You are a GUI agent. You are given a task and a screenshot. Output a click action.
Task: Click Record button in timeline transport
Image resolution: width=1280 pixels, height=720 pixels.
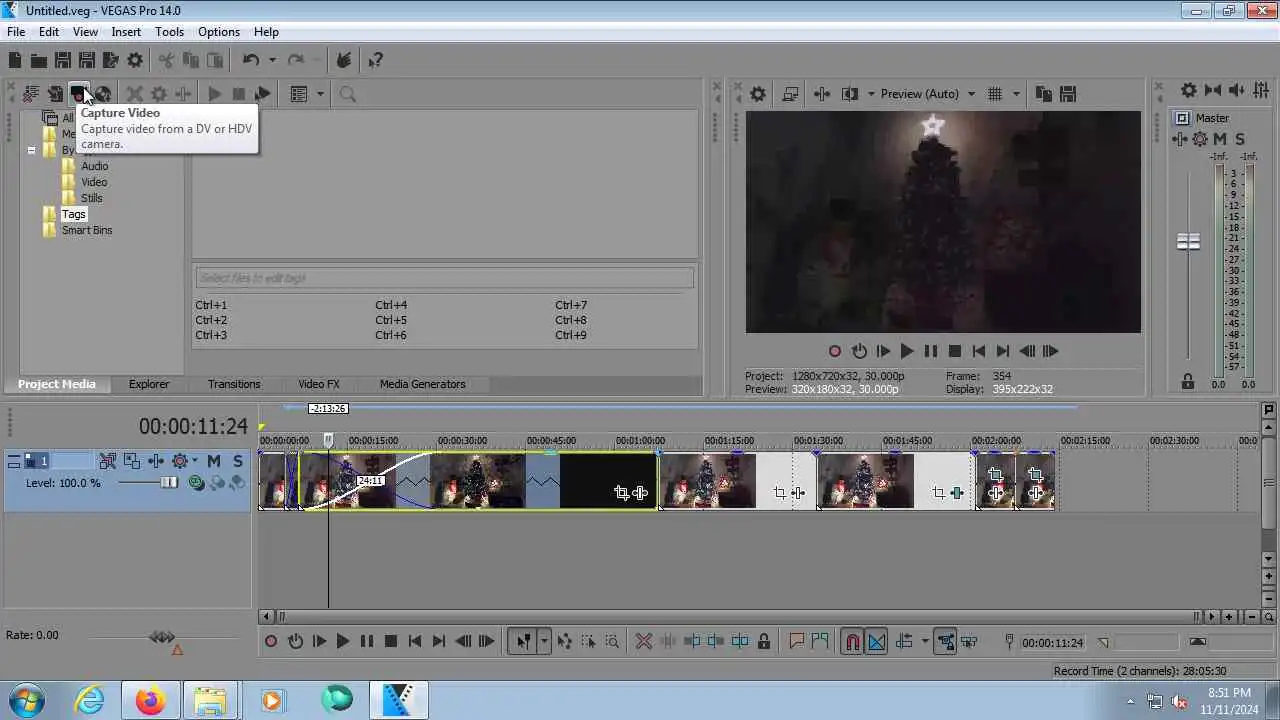click(271, 642)
